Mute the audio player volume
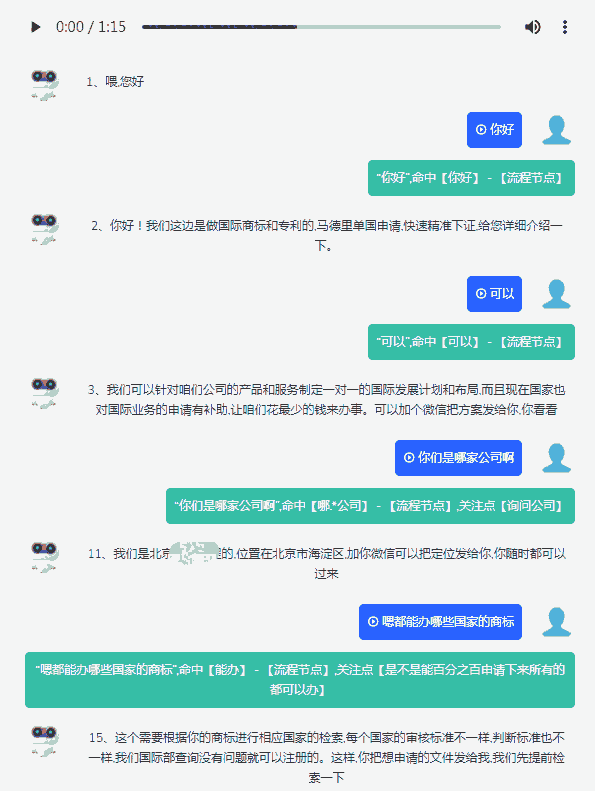 pos(532,27)
